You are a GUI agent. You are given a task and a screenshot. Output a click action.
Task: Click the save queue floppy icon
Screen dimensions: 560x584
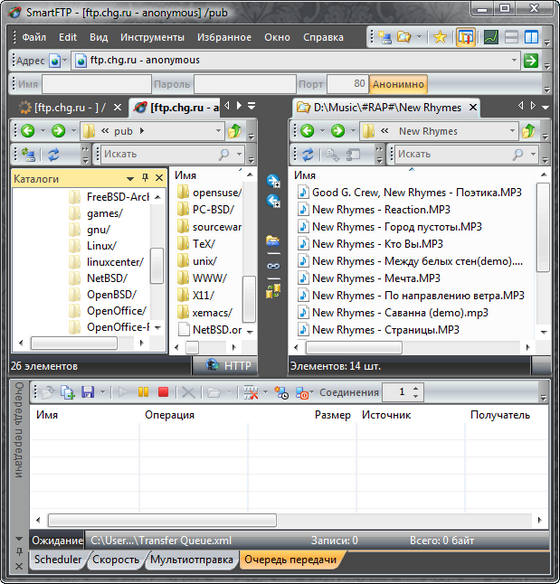[88, 392]
